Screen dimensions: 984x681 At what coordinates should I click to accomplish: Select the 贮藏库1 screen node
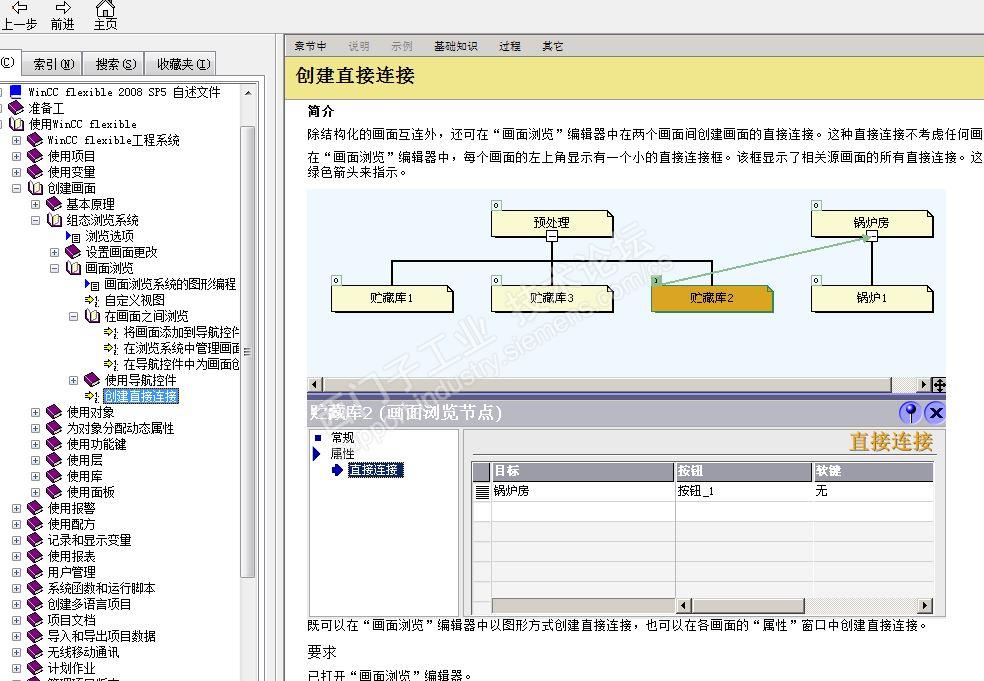click(x=392, y=299)
